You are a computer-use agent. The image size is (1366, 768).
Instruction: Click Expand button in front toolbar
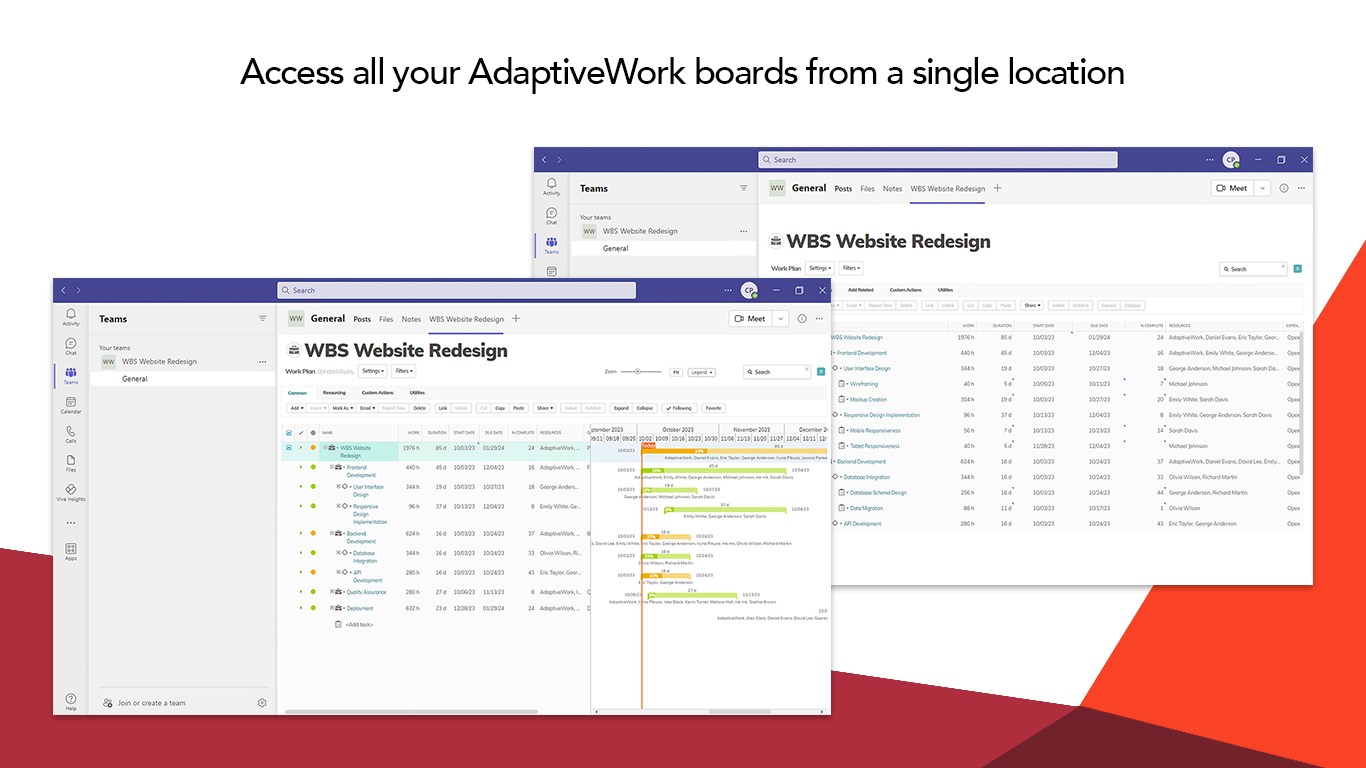621,408
